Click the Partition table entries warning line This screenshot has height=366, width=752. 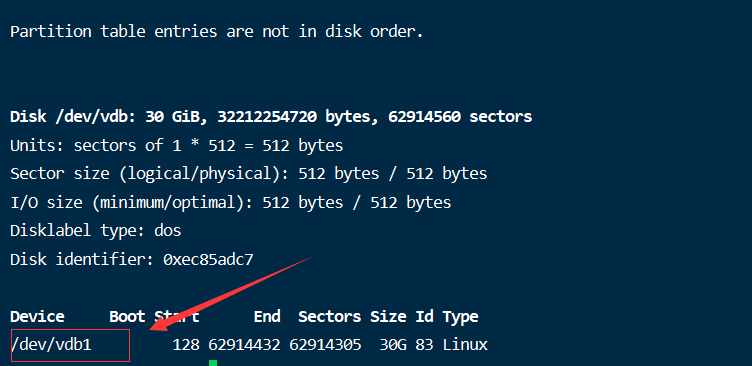(x=217, y=32)
